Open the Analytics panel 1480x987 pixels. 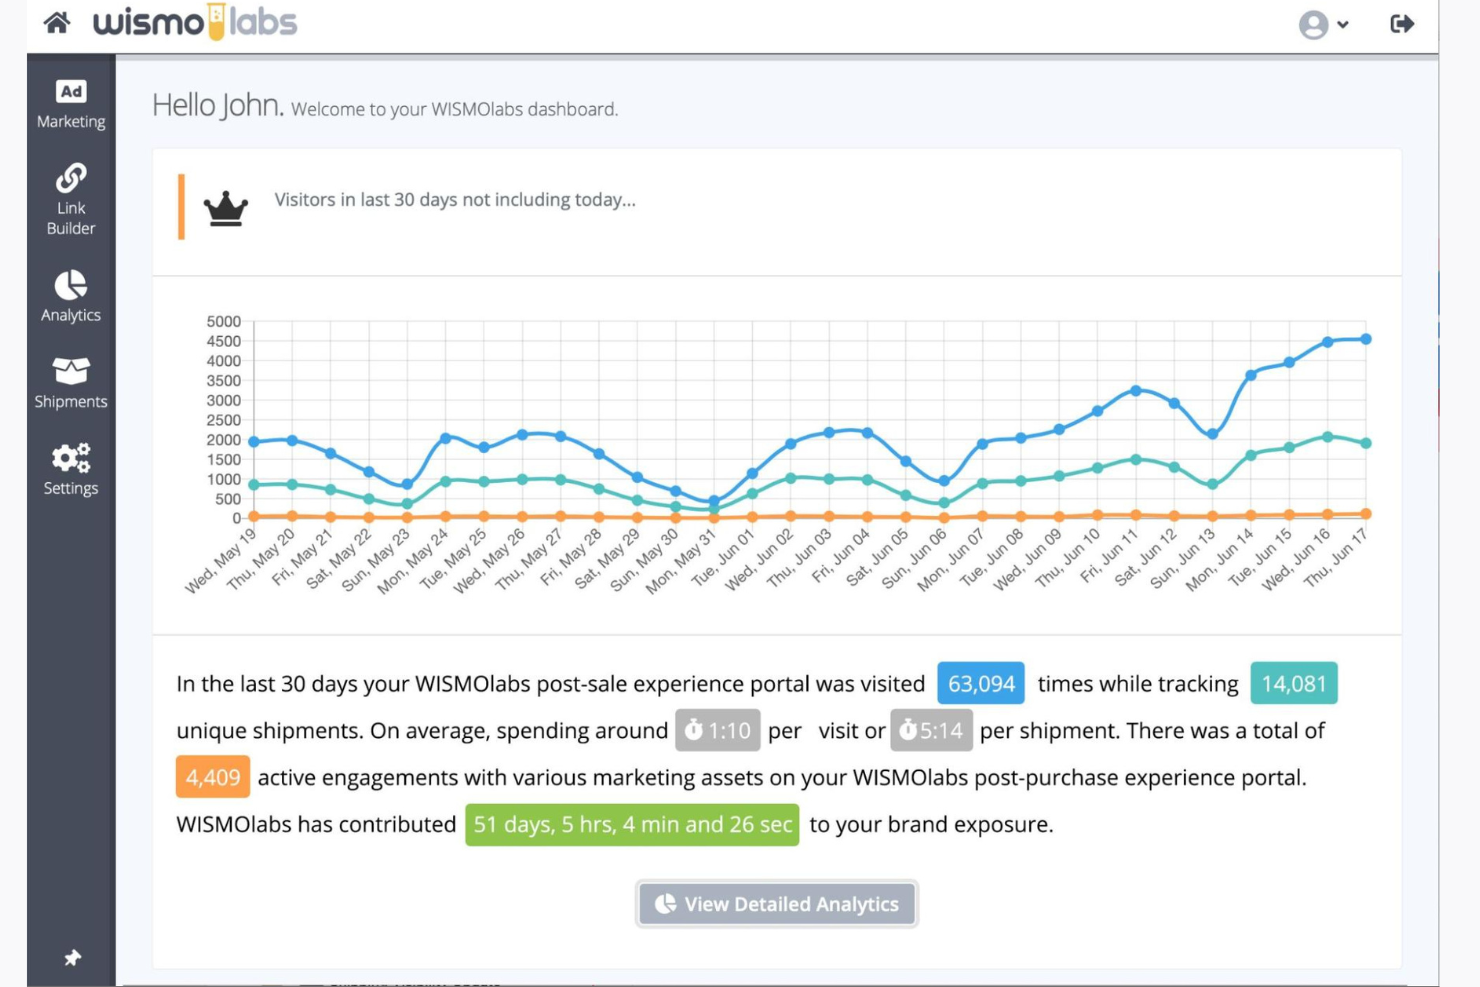(x=70, y=295)
